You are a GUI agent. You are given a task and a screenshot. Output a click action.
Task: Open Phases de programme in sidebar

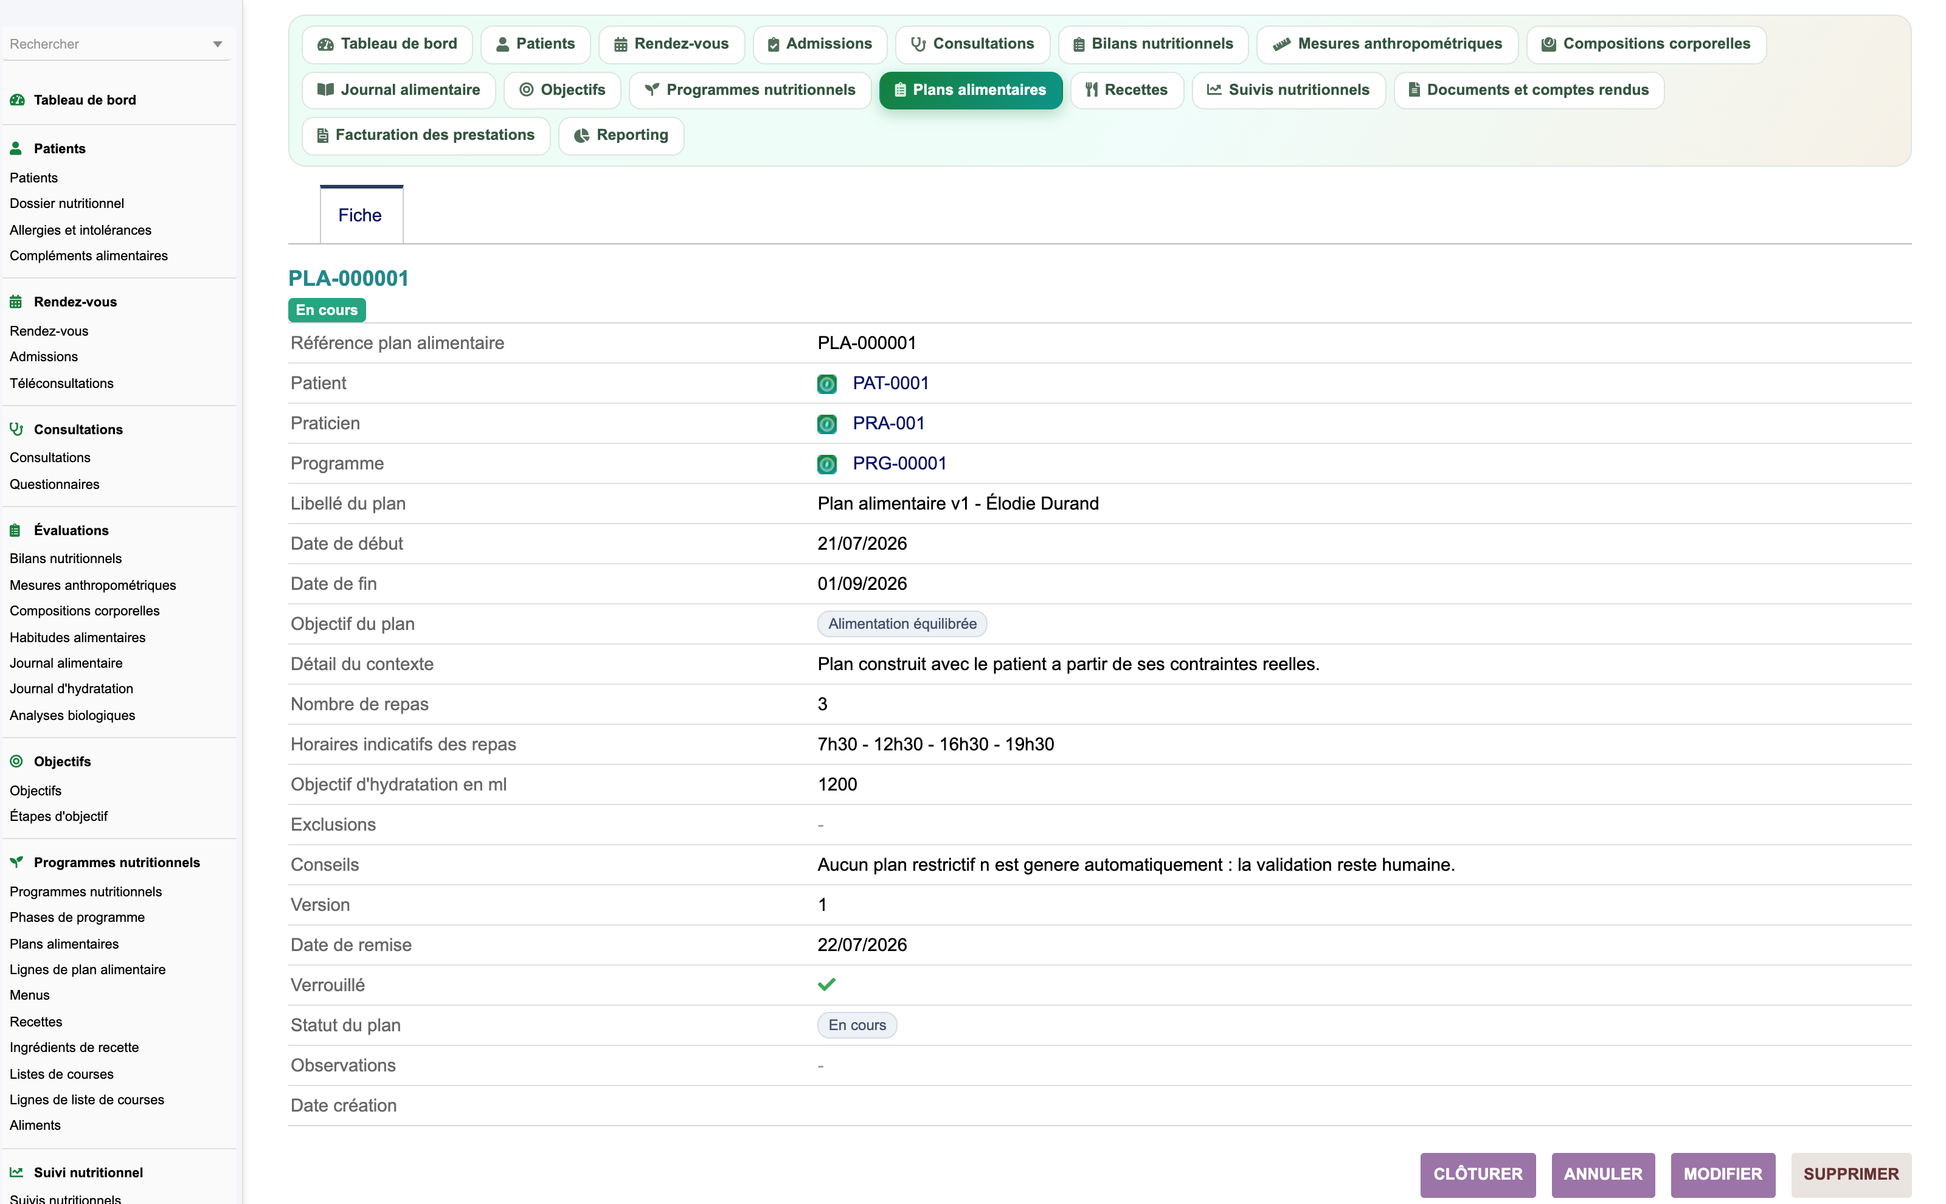click(77, 917)
